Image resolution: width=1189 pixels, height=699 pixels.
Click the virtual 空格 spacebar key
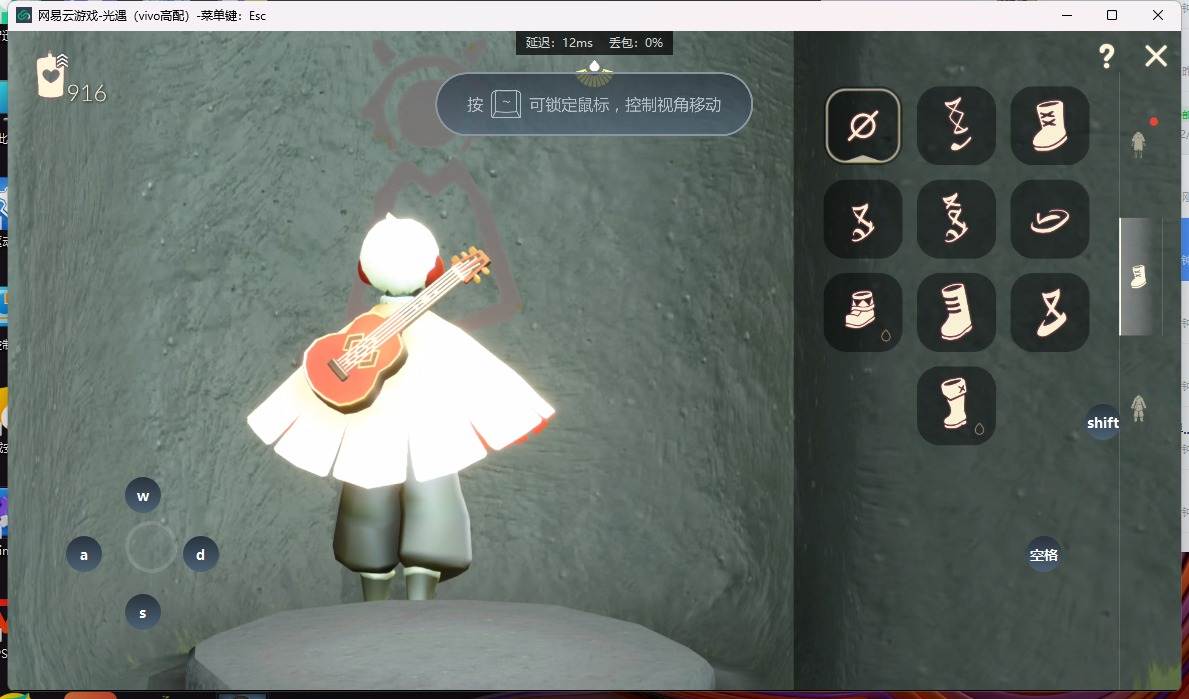tap(1043, 555)
